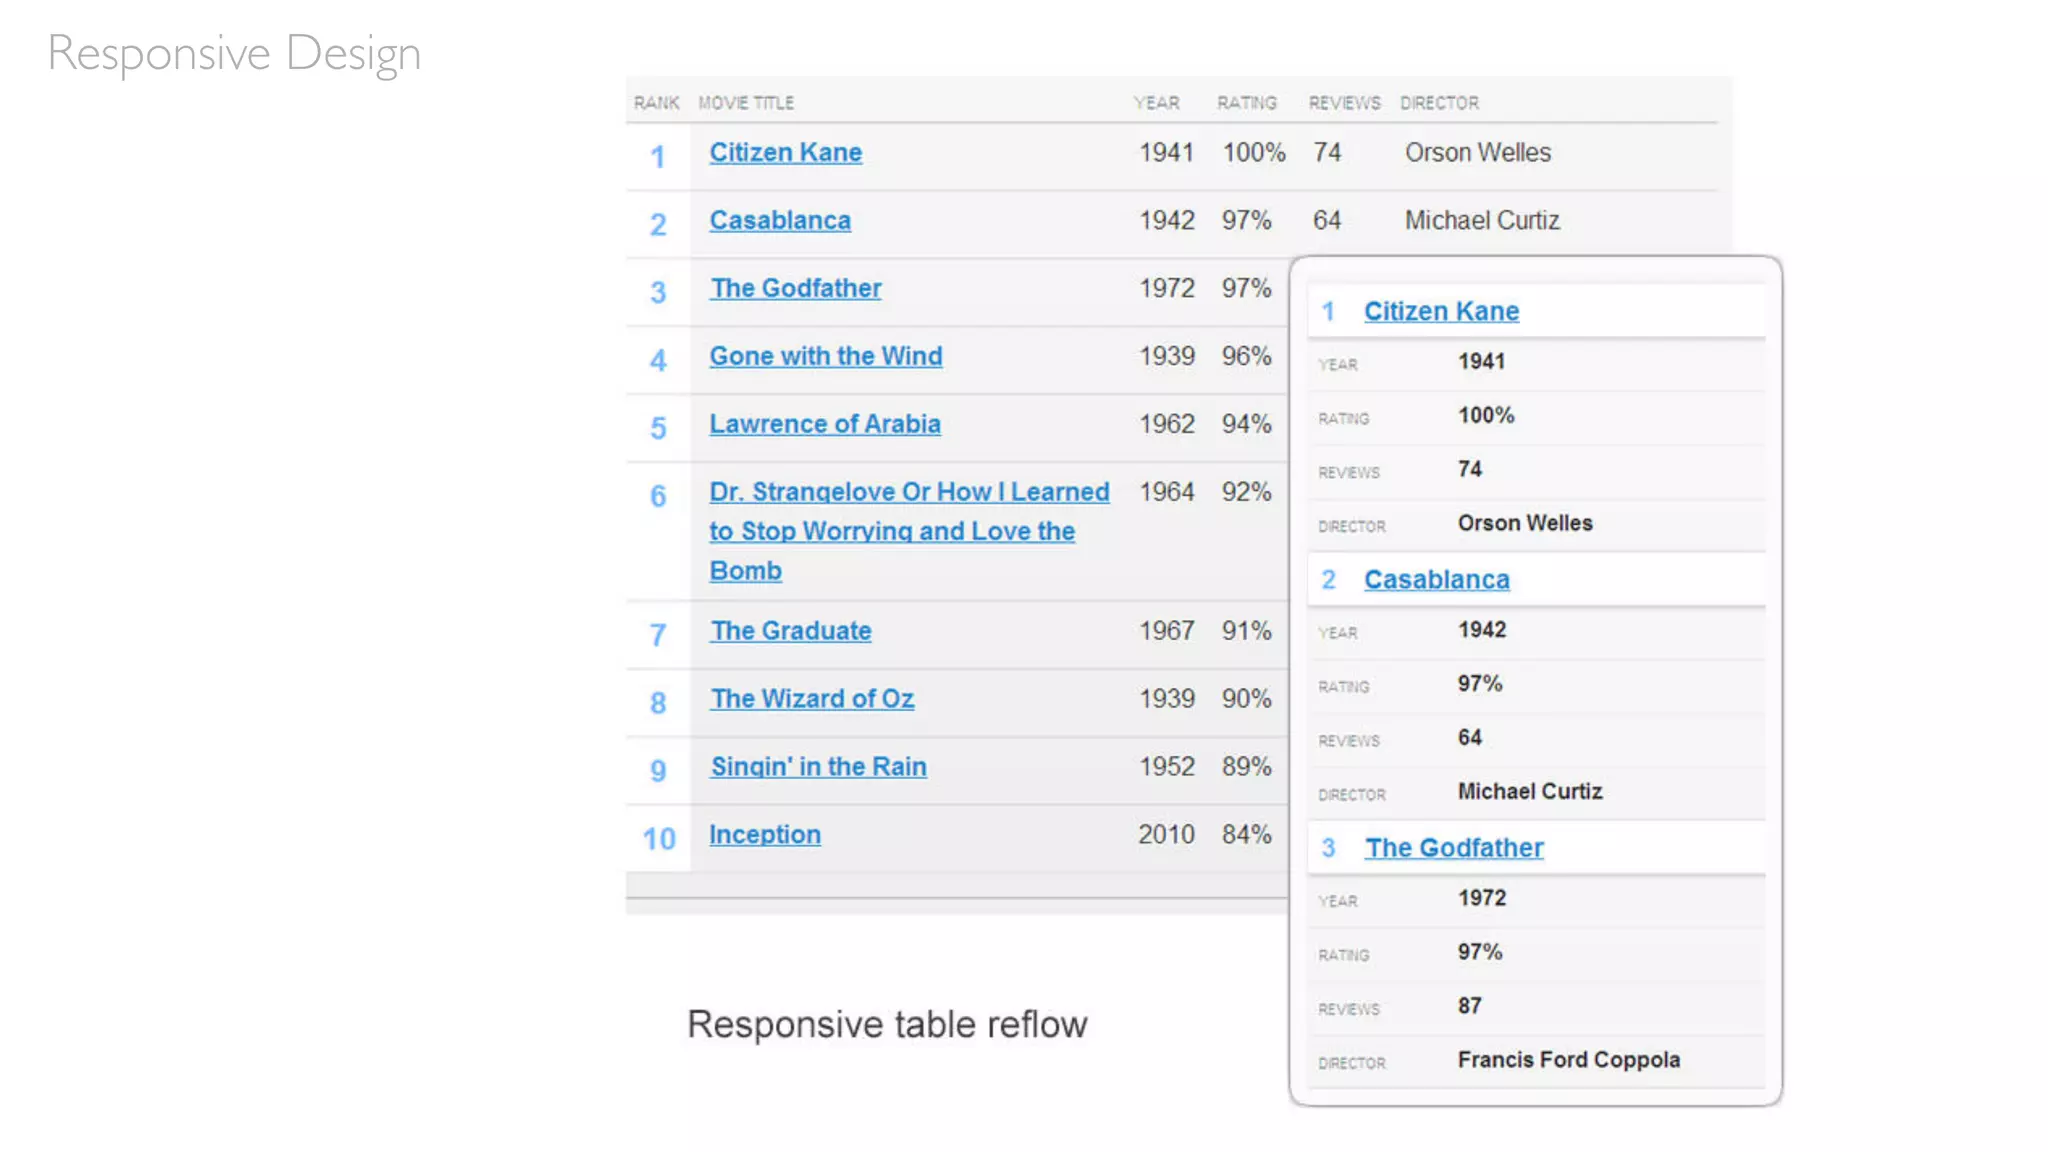Select 90% rating in Wizard of Oz row
The image size is (2048, 1152).
click(1246, 700)
